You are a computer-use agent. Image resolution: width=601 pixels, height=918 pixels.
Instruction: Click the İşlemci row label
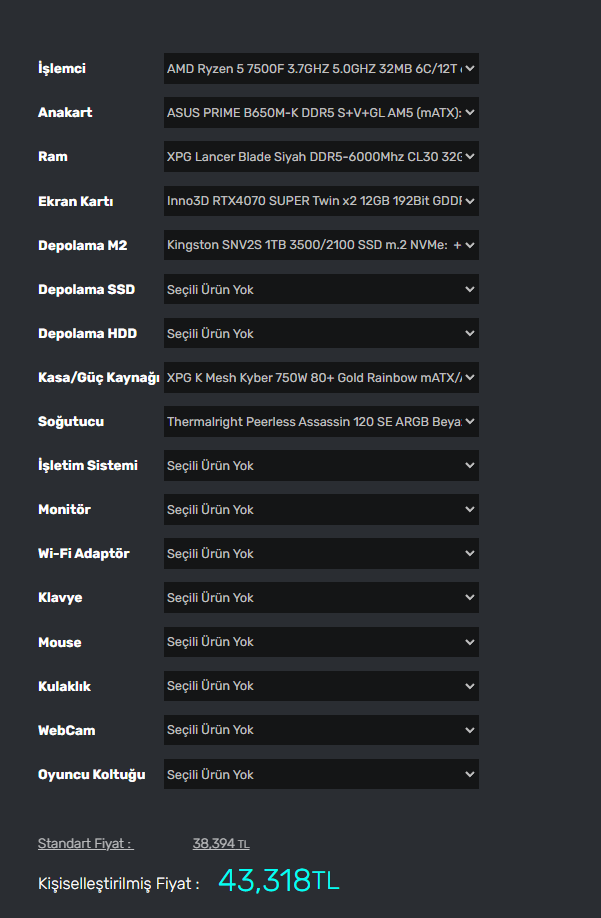(62, 68)
